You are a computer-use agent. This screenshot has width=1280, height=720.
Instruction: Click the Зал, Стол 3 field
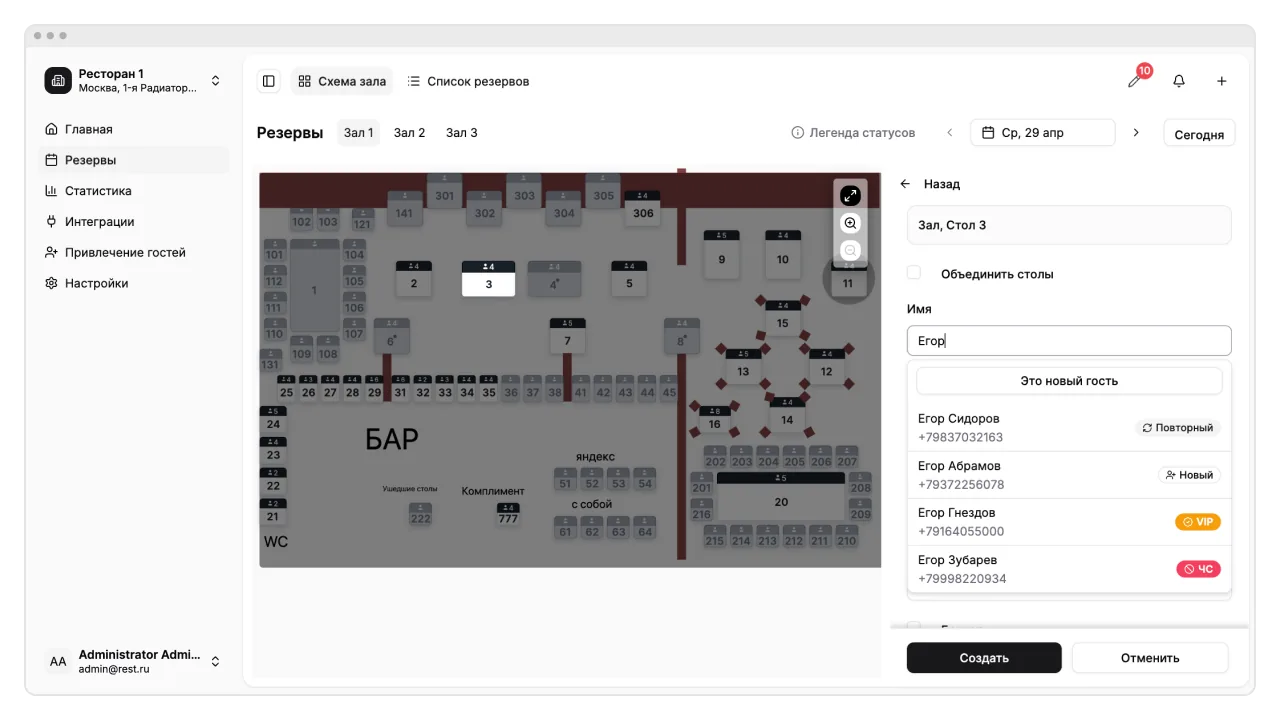click(x=1069, y=225)
